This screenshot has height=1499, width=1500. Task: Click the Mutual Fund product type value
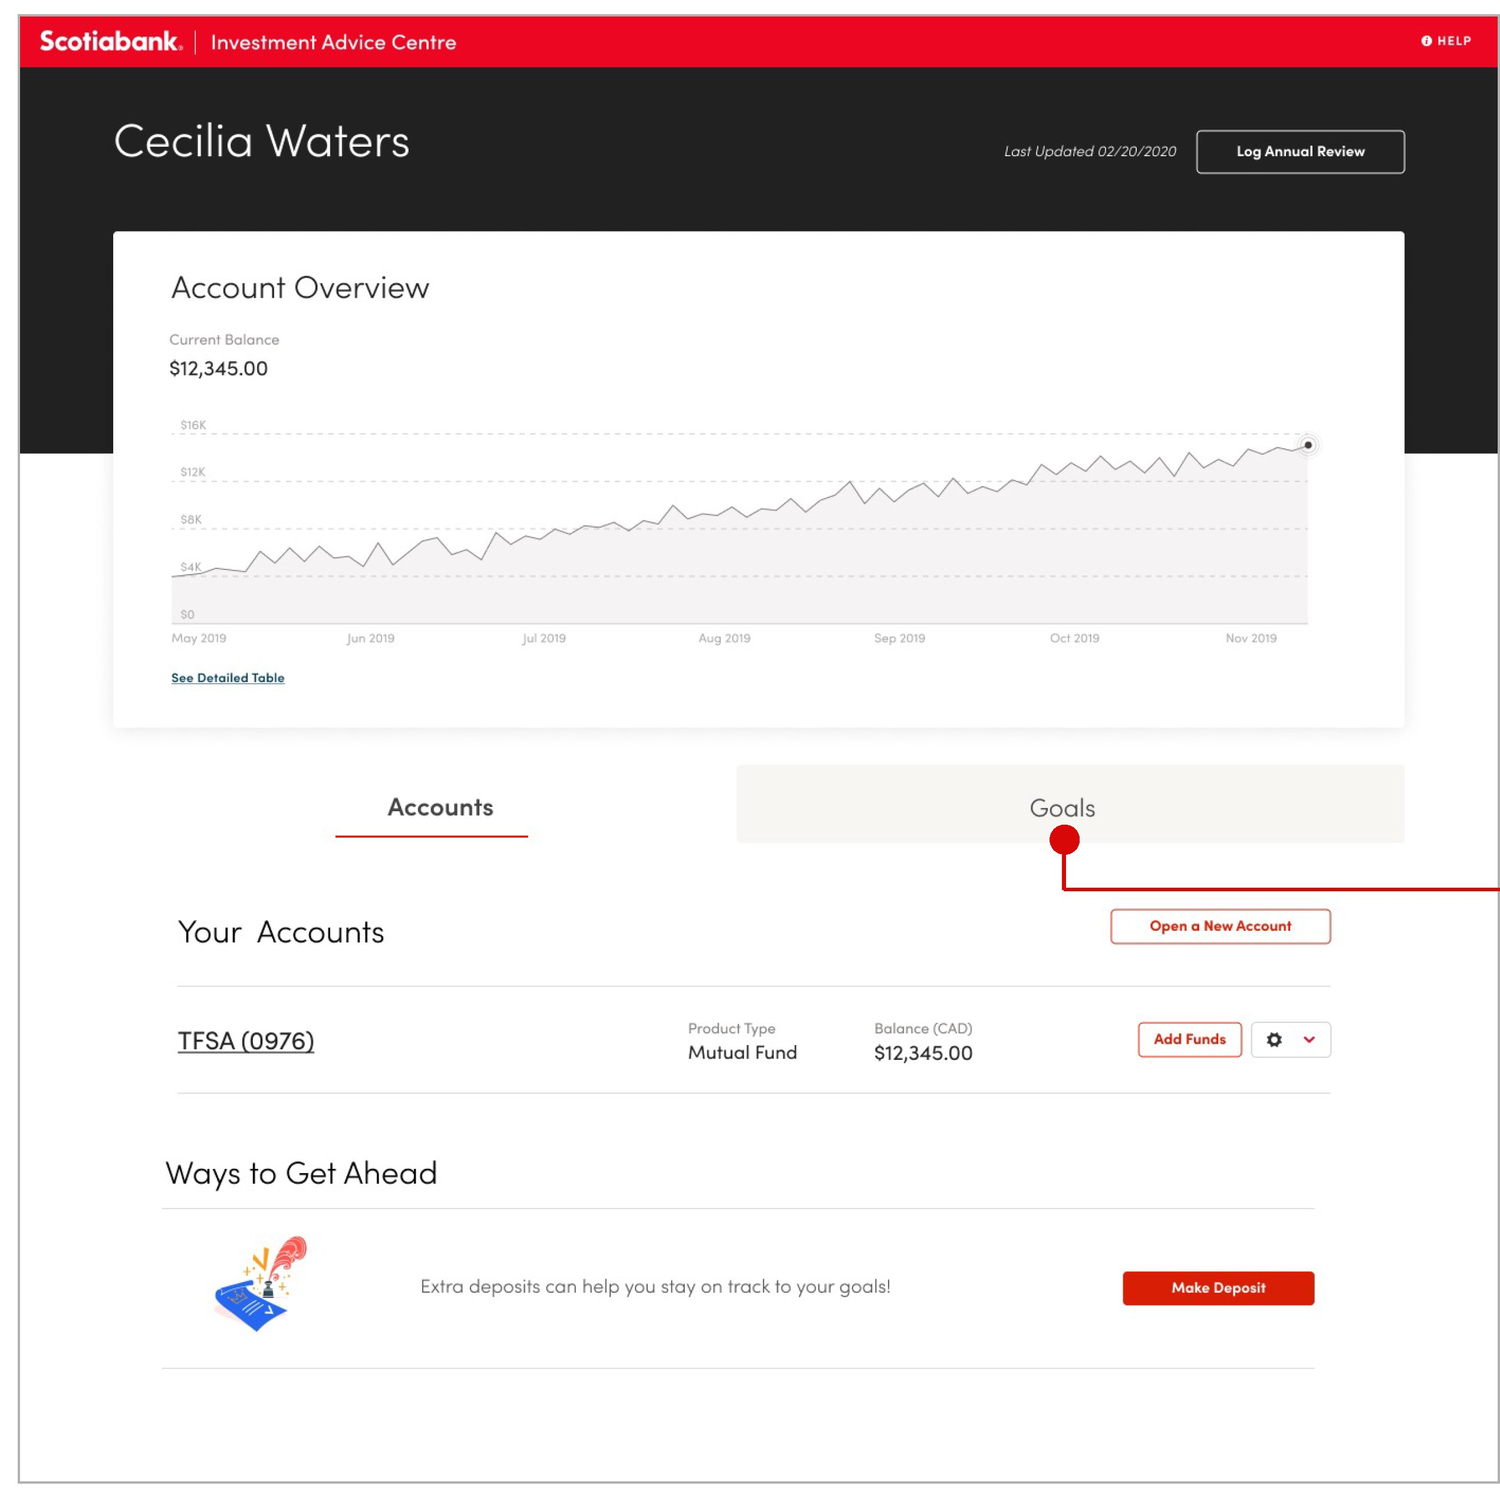(x=742, y=1052)
